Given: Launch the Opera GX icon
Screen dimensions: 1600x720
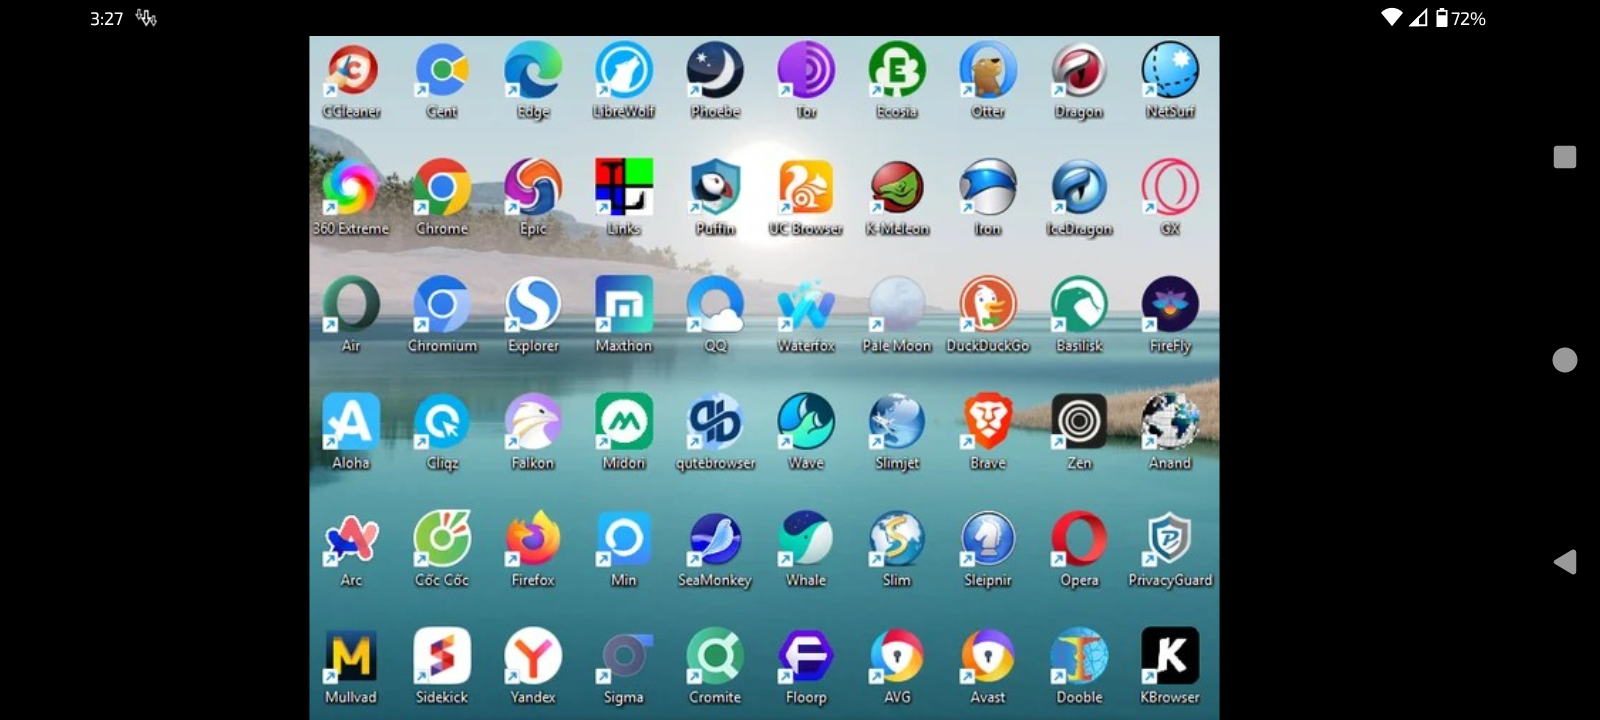Looking at the screenshot, I should (1170, 187).
